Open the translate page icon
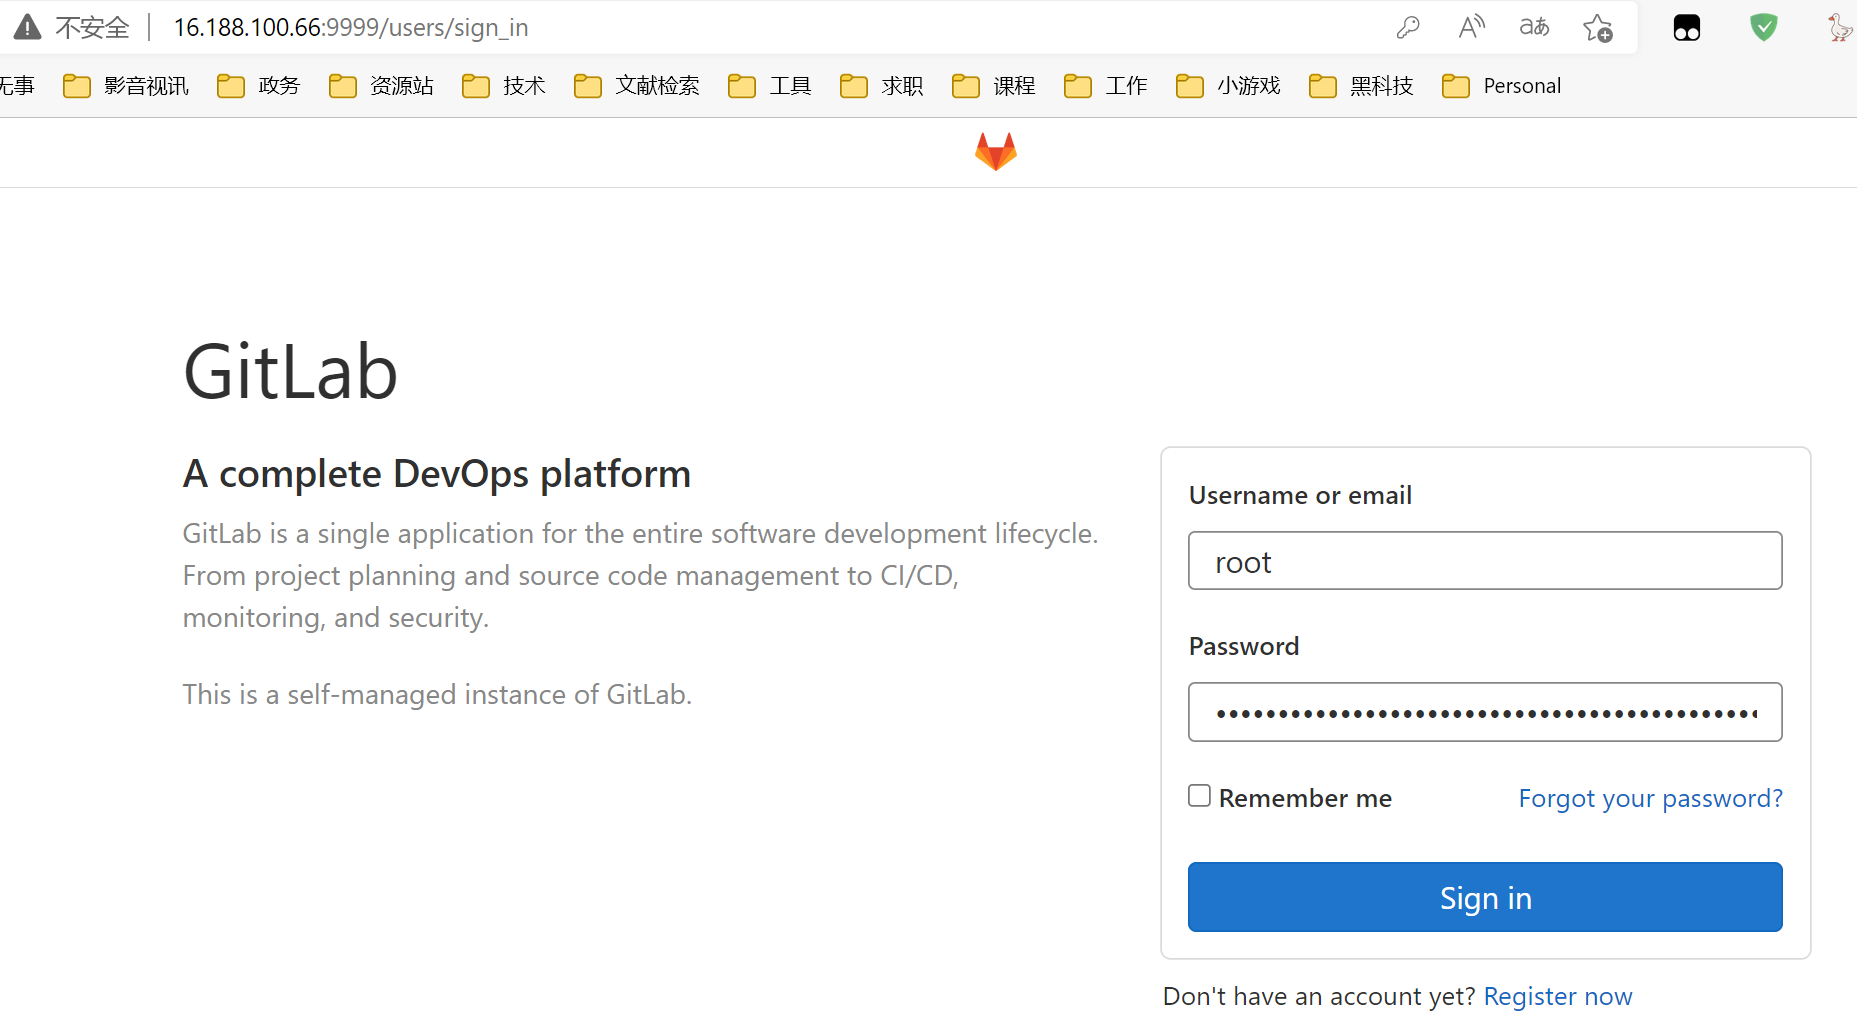Image resolution: width=1857 pixels, height=1023 pixels. 1534,27
